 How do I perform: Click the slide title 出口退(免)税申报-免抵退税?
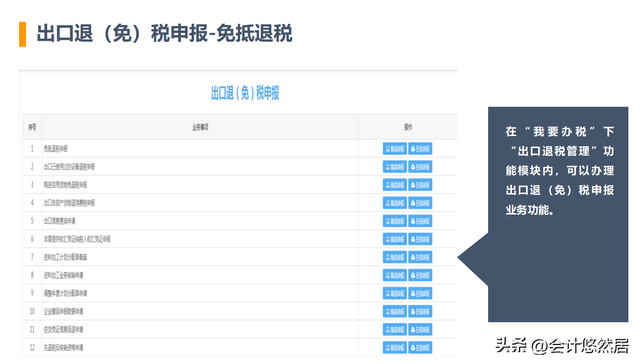tap(164, 33)
